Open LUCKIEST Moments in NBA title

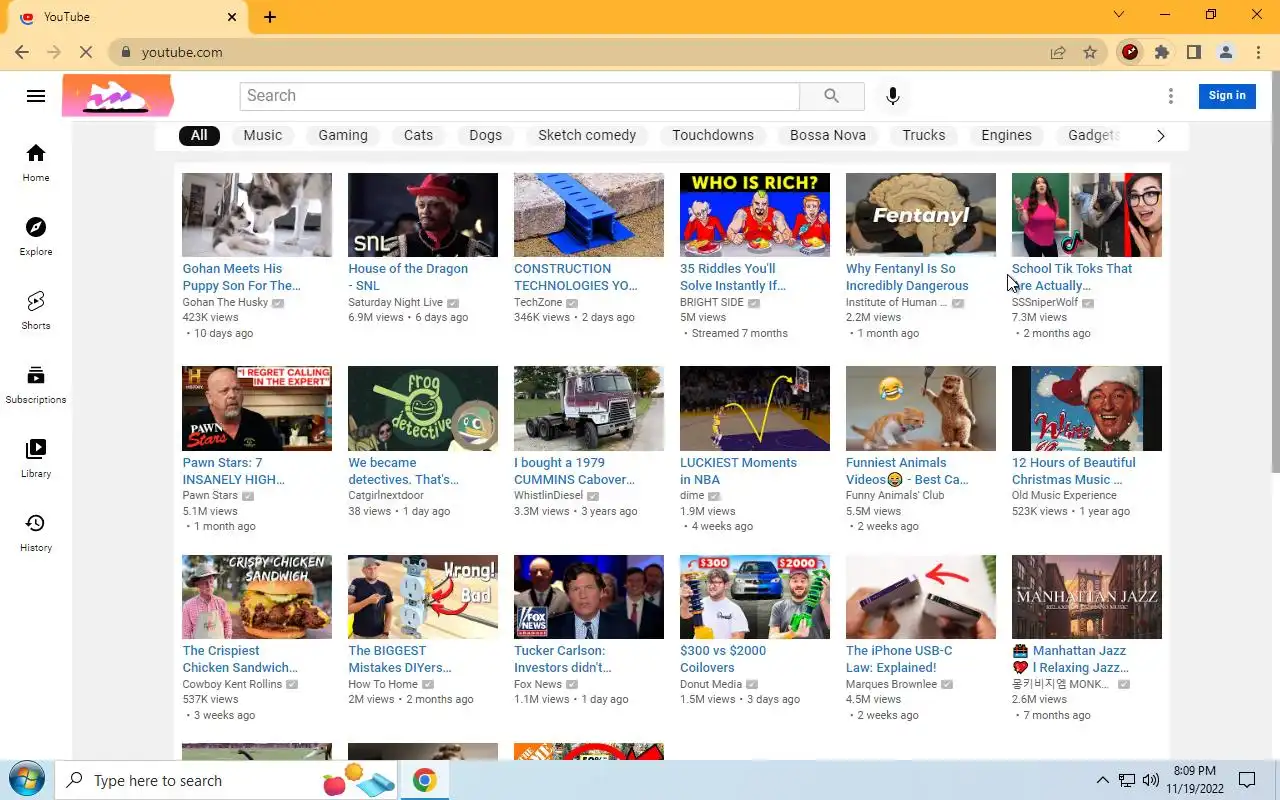click(738, 471)
